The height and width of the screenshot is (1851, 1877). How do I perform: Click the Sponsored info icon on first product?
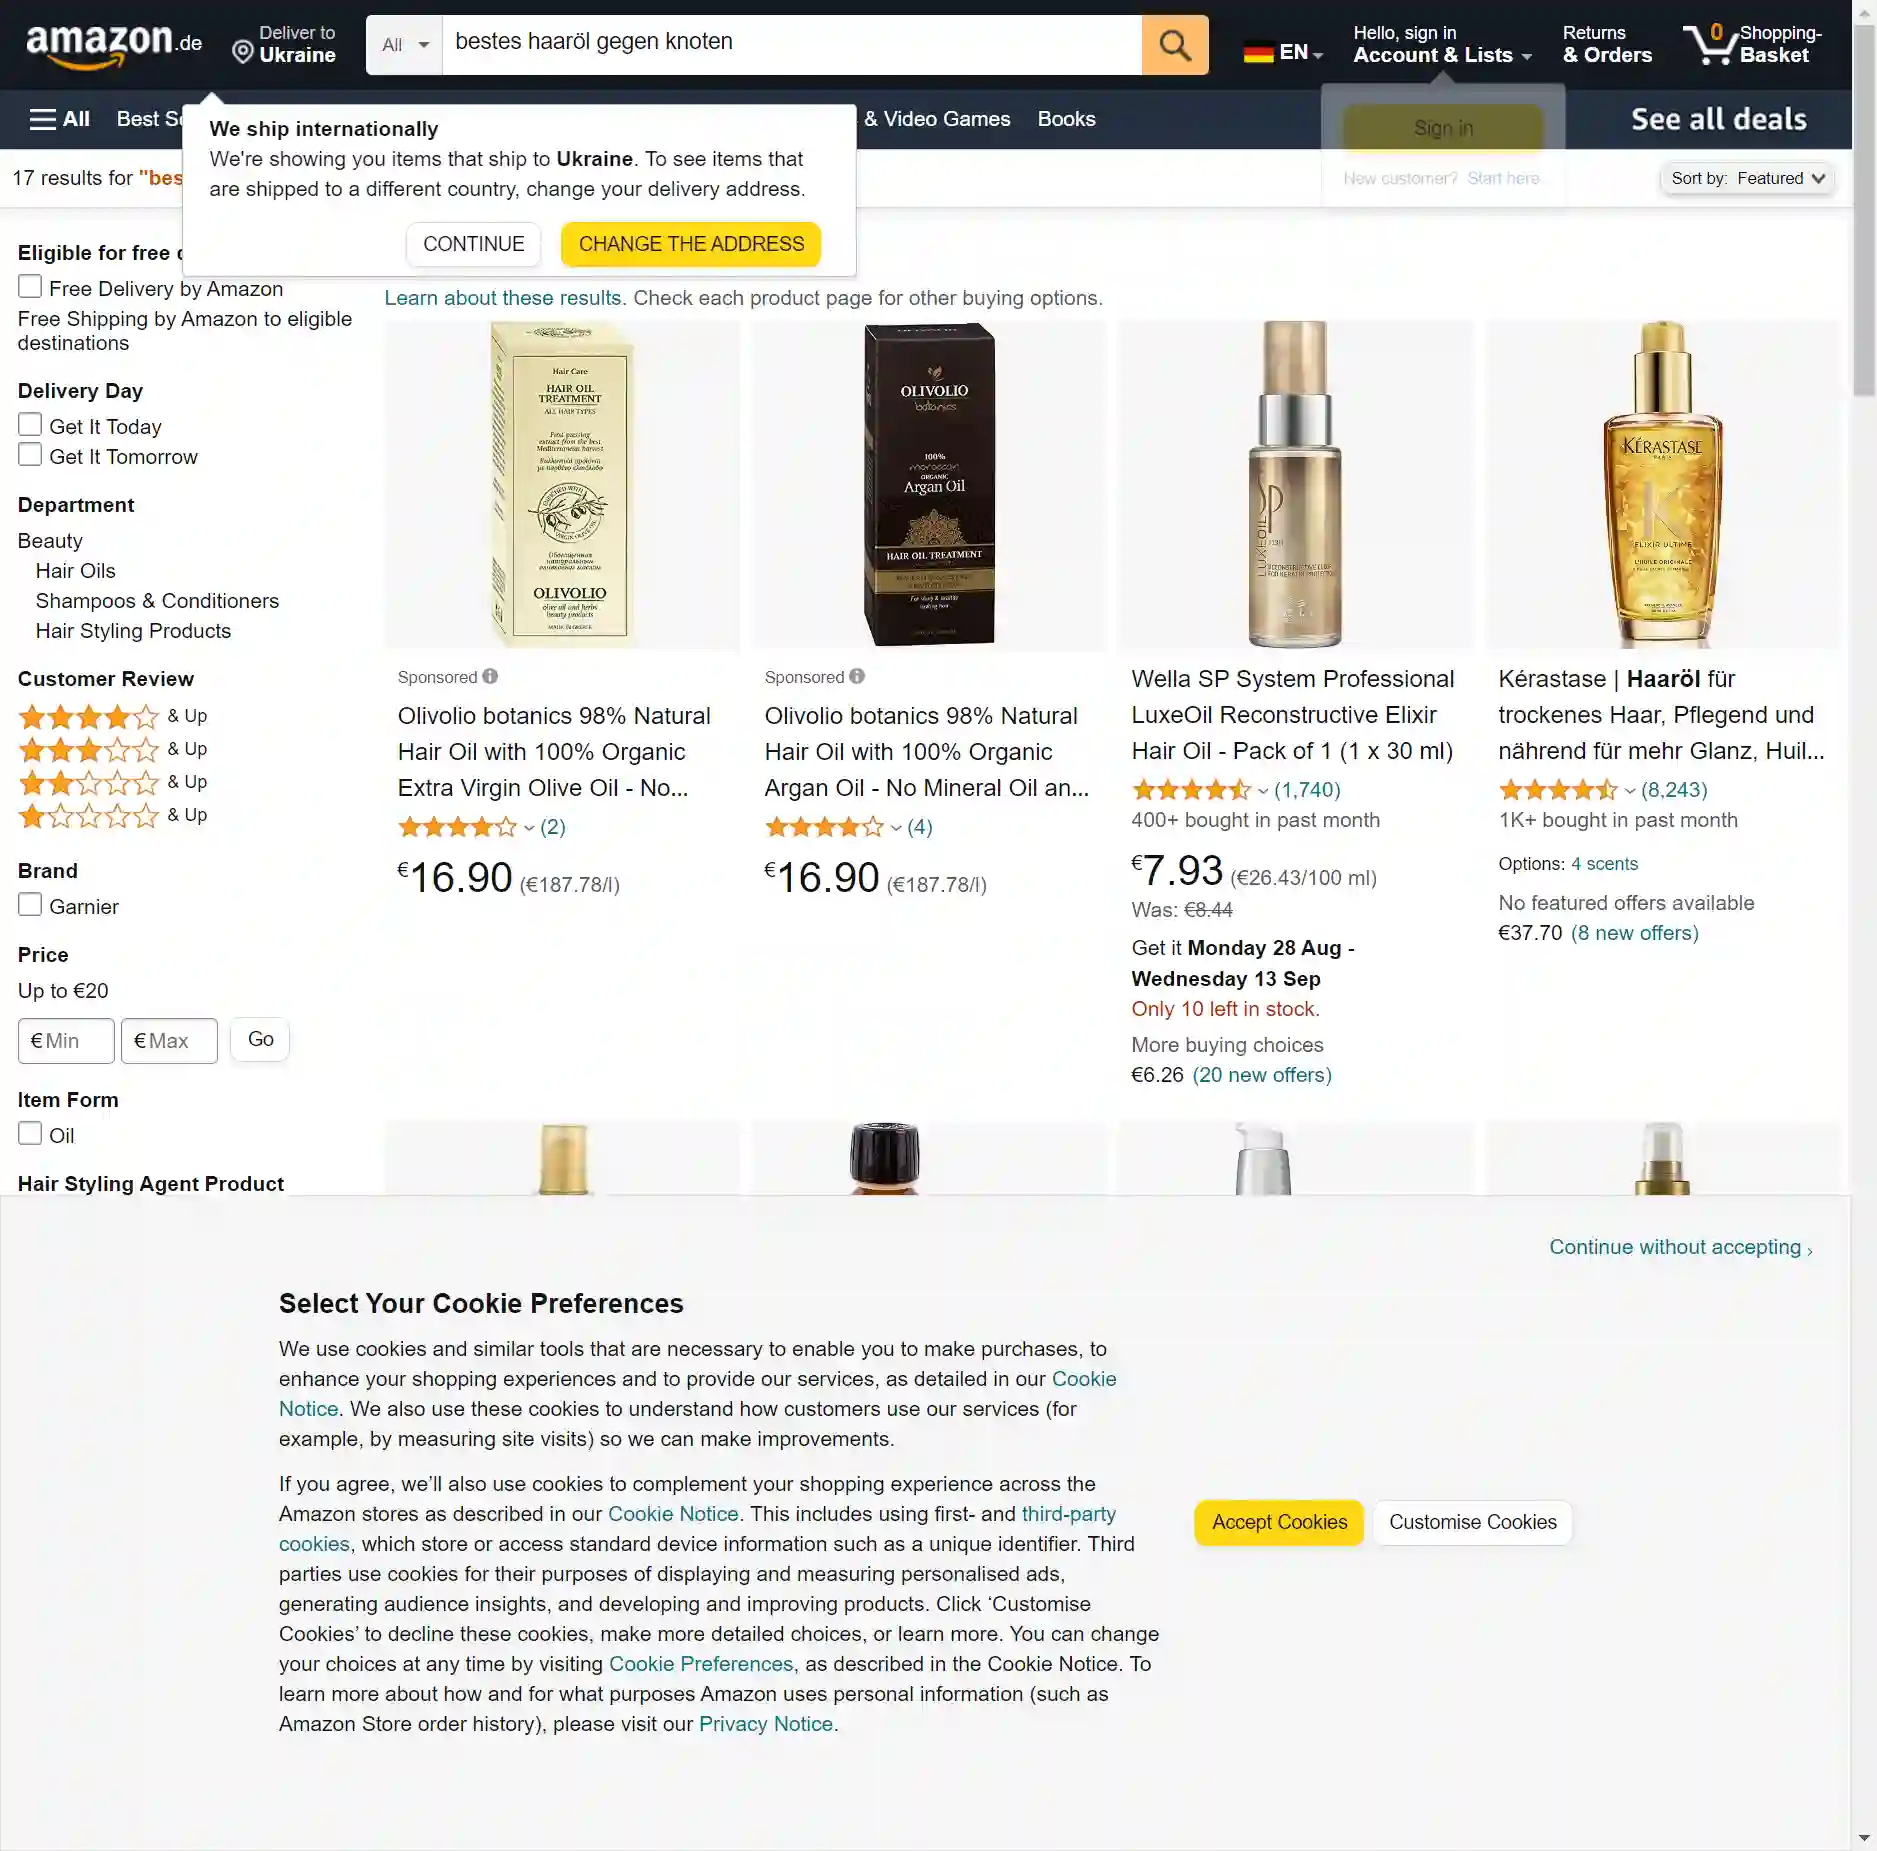pyautogui.click(x=490, y=676)
